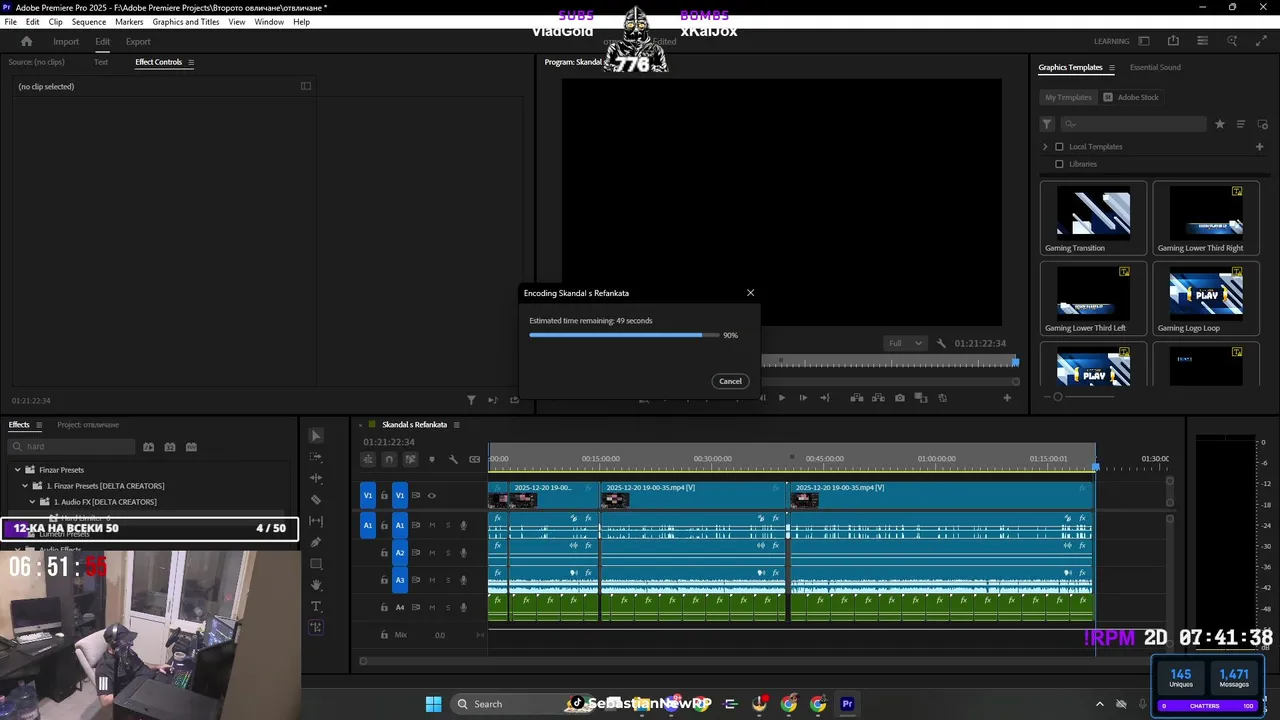
Task: Select the Type tool
Action: coord(316,606)
